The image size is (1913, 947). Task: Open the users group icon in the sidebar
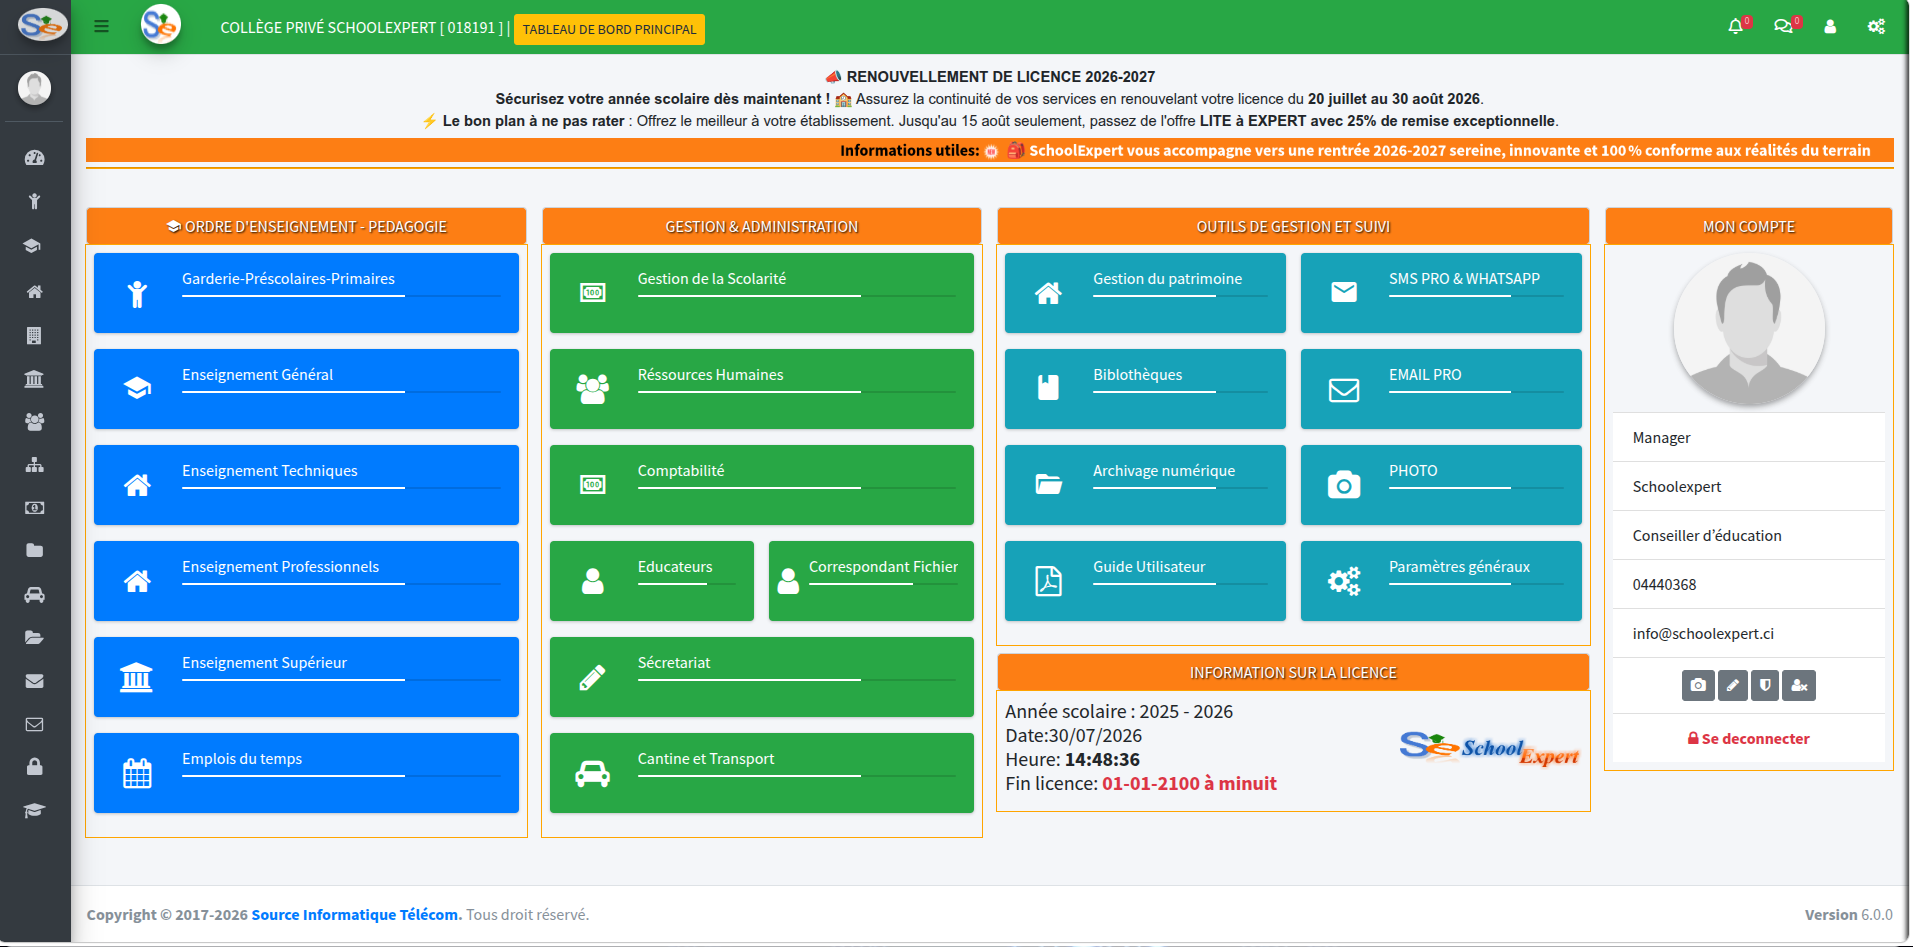pyautogui.click(x=34, y=422)
